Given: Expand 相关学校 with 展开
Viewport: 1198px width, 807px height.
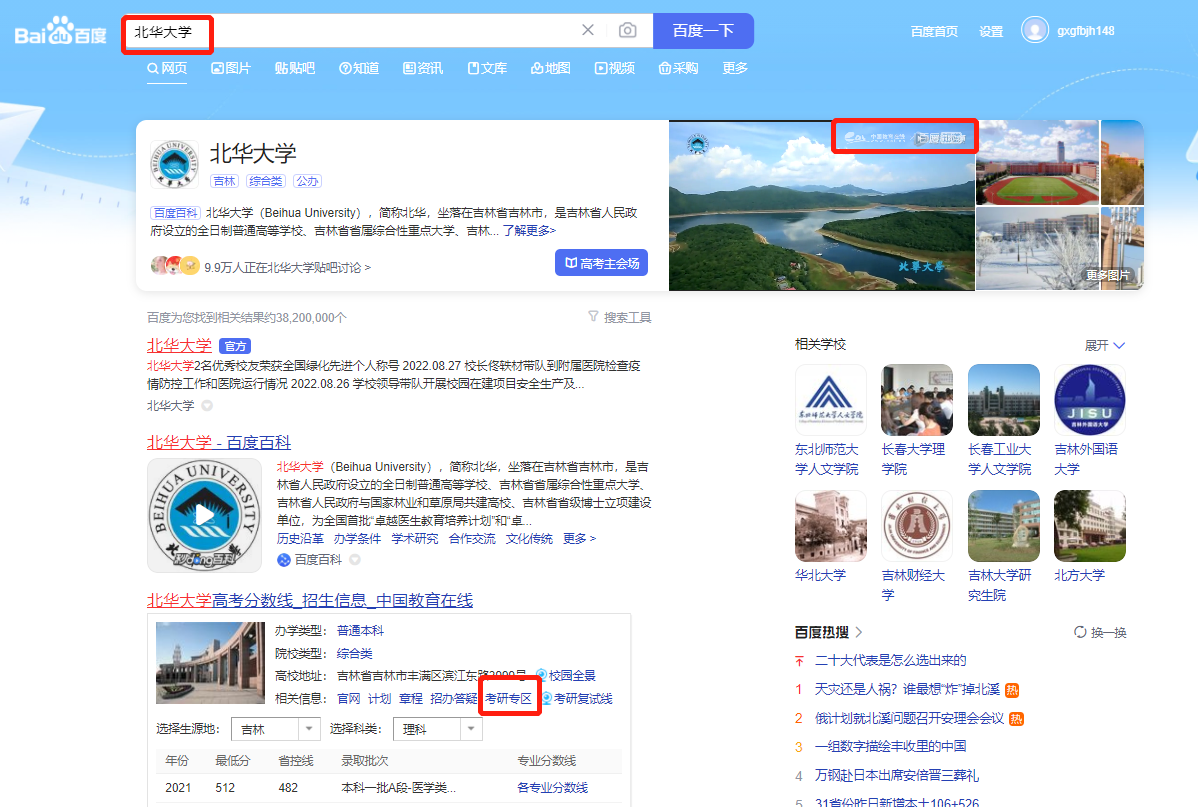Looking at the screenshot, I should pos(1105,345).
